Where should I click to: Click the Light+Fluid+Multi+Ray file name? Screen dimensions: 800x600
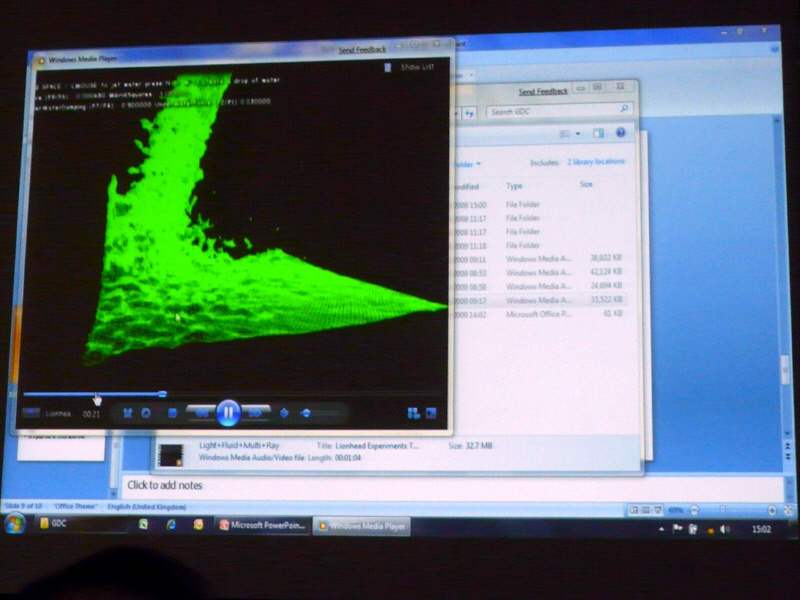tap(239, 445)
